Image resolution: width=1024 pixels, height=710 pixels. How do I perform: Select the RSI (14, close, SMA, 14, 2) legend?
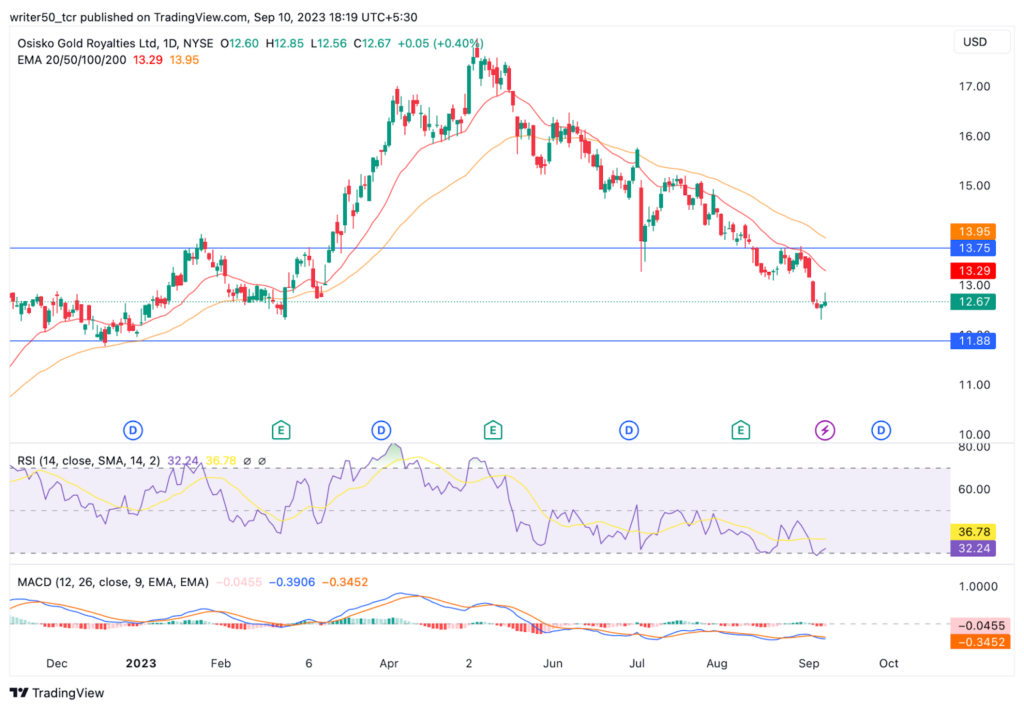pos(89,461)
